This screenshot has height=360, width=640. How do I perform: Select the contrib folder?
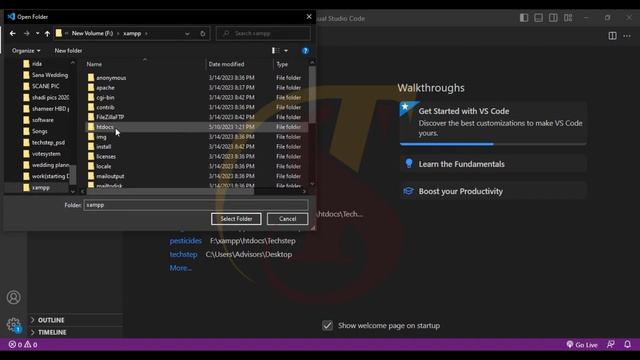[105, 107]
